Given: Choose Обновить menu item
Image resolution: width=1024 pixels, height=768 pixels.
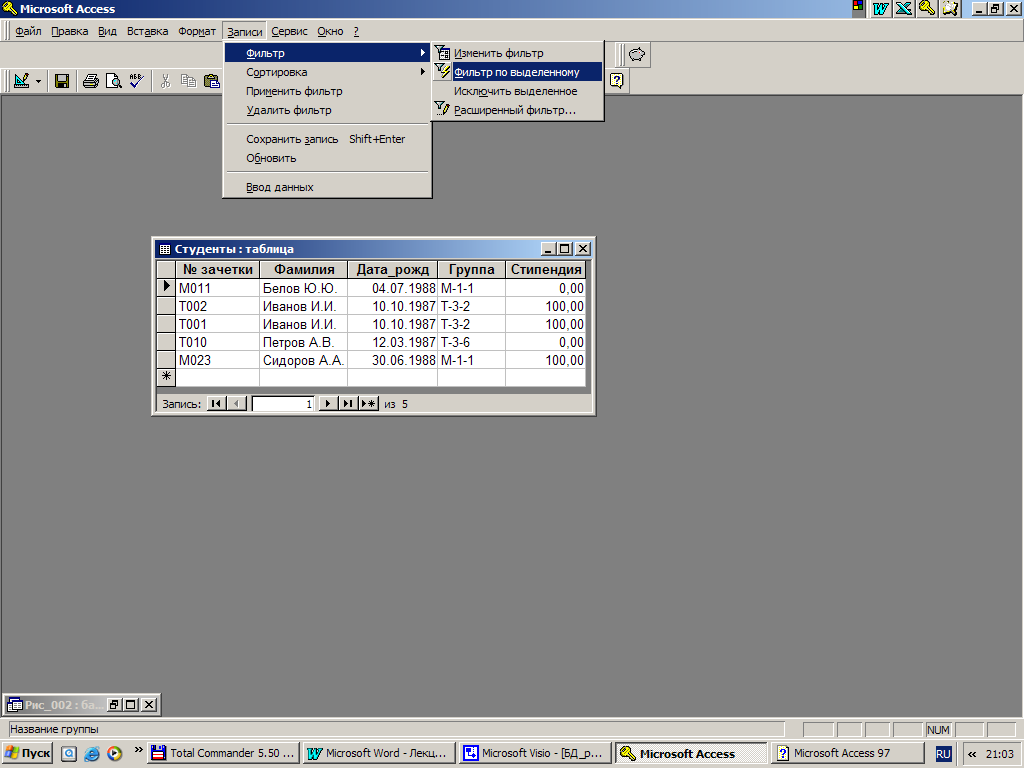Looking at the screenshot, I should (x=327, y=157).
